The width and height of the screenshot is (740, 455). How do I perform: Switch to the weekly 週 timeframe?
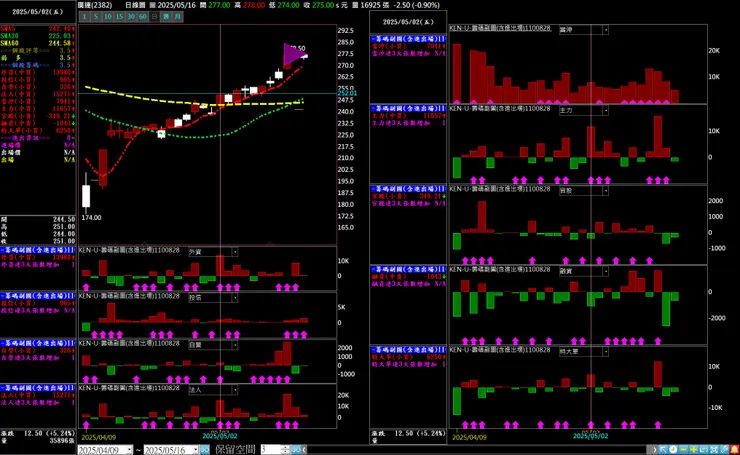click(x=166, y=17)
